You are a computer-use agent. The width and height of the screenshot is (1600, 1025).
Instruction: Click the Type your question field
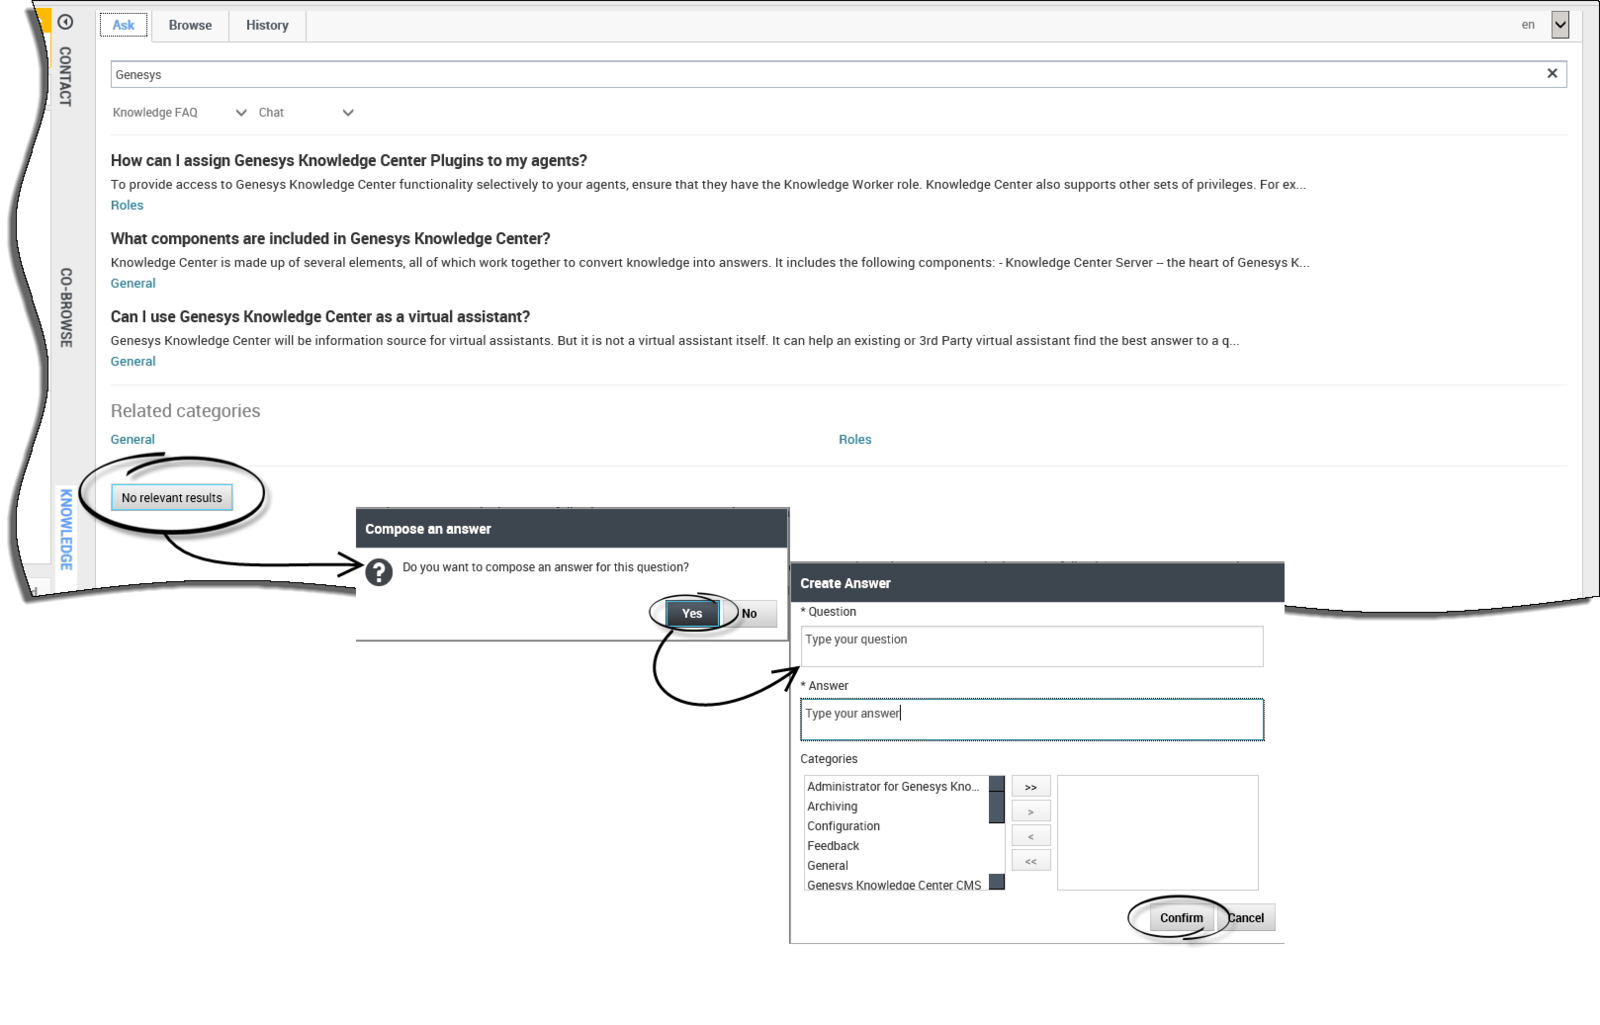(1032, 646)
